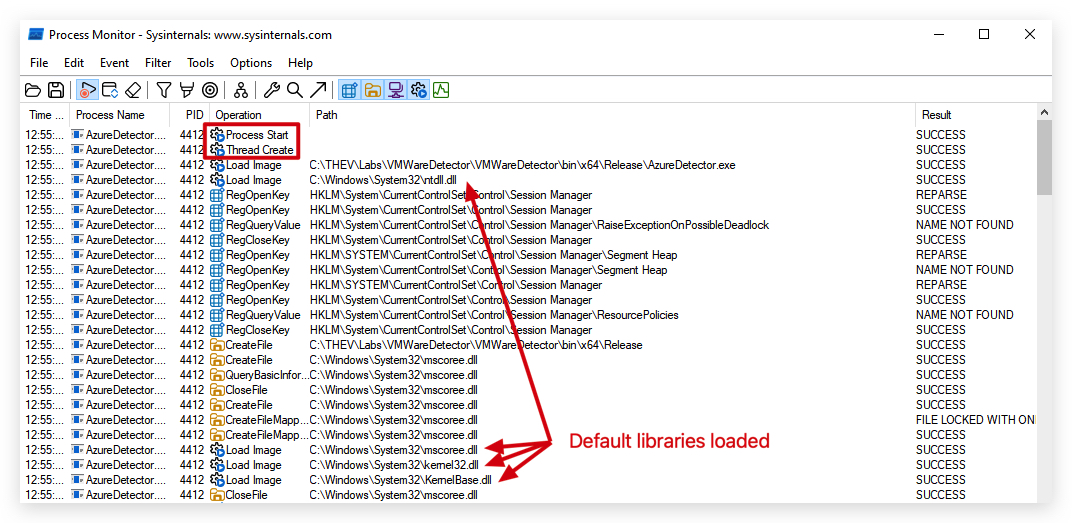Sort by the Time column header
Viewport: 1072px width, 523px height.
pos(46,115)
